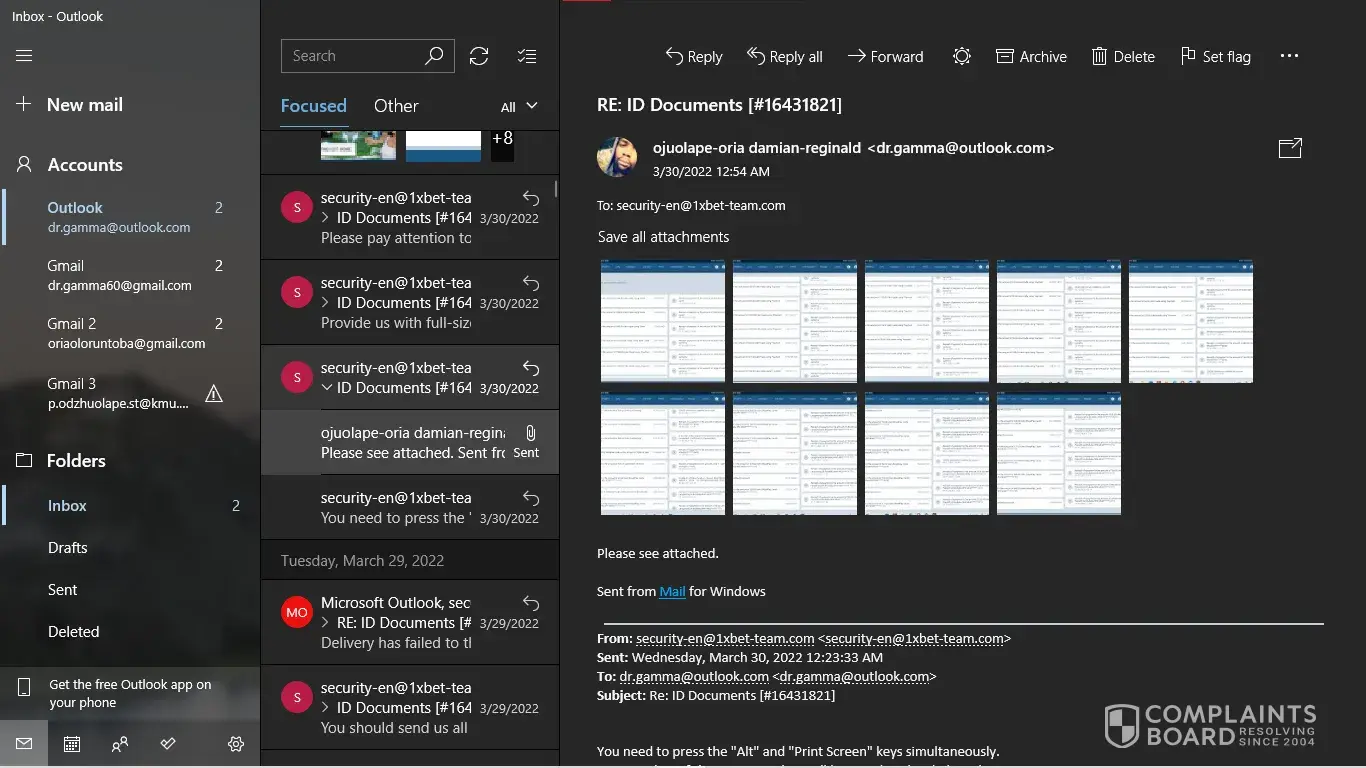
Task: Collapse the expanded ID Documents conversation
Action: pyautogui.click(x=327, y=388)
